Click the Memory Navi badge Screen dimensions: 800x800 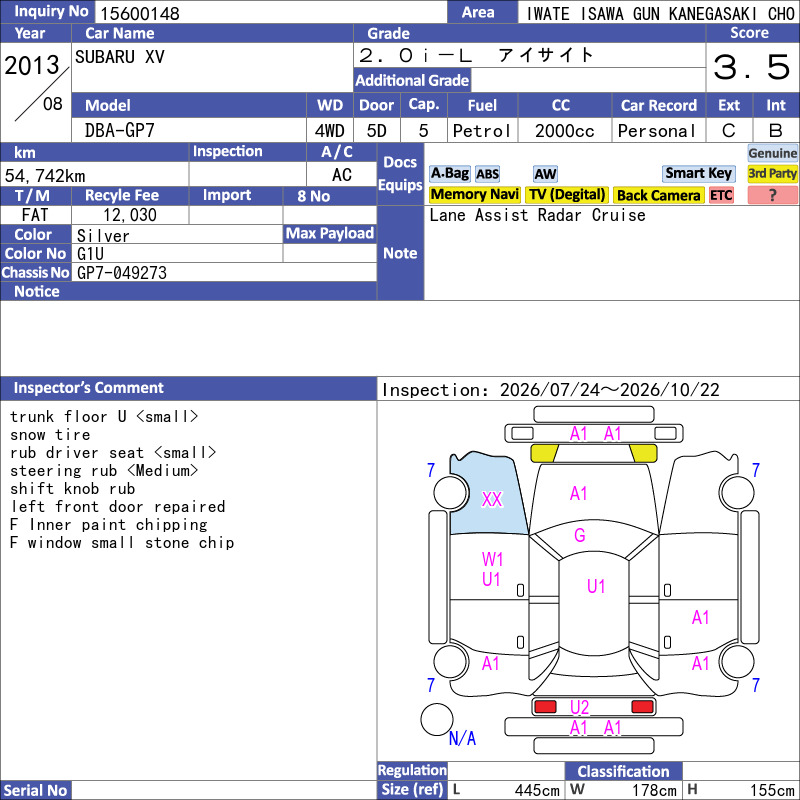(x=474, y=194)
